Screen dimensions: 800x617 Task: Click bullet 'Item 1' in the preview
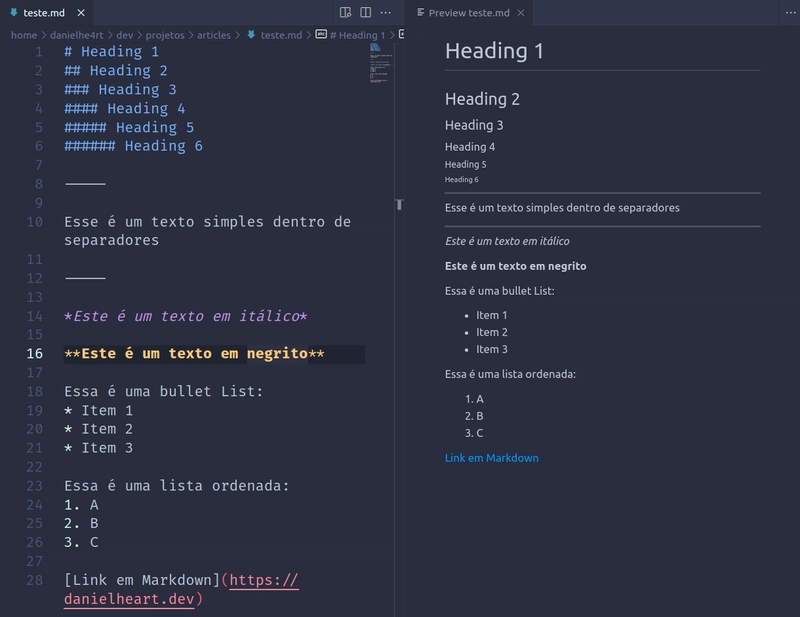491,315
